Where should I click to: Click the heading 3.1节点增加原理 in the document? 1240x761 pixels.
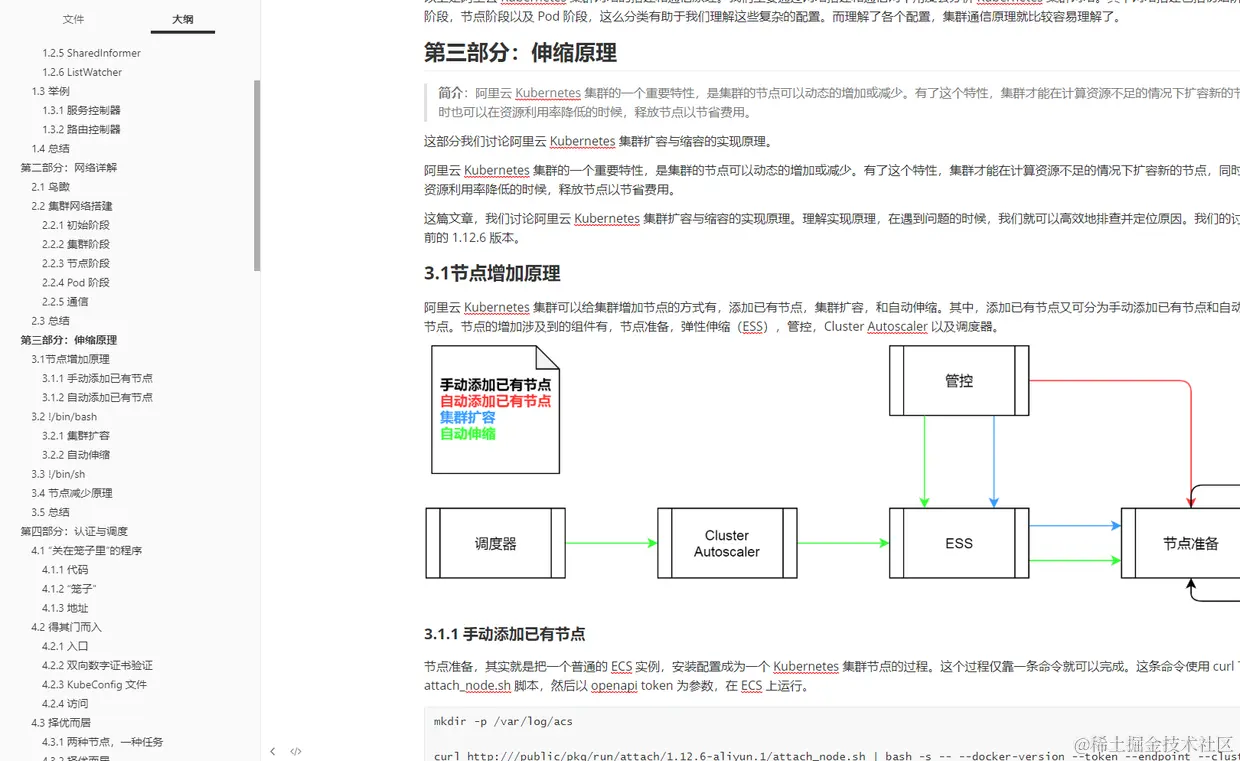(492, 273)
